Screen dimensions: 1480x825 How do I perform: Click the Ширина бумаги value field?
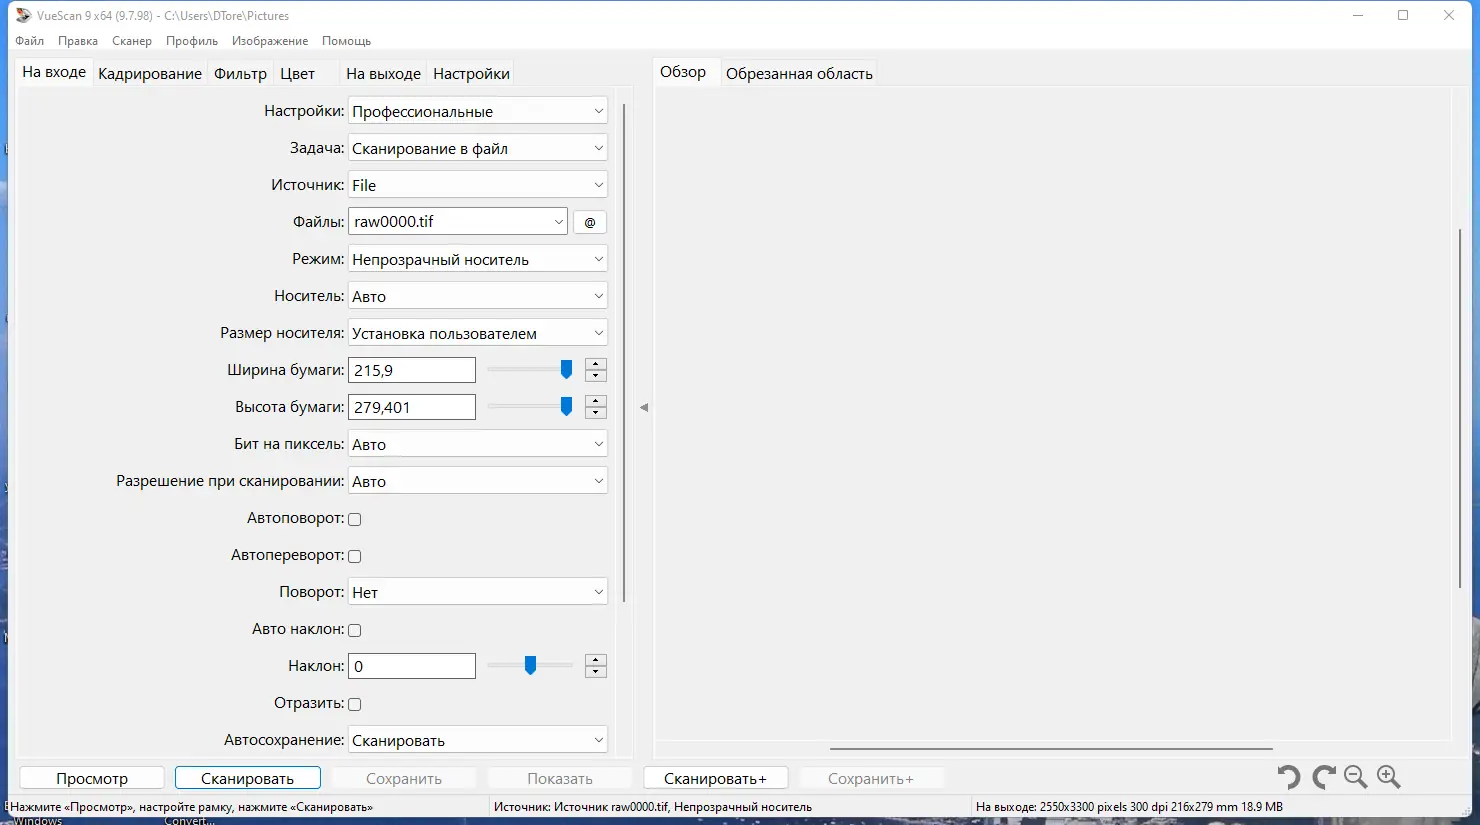pyautogui.click(x=412, y=370)
